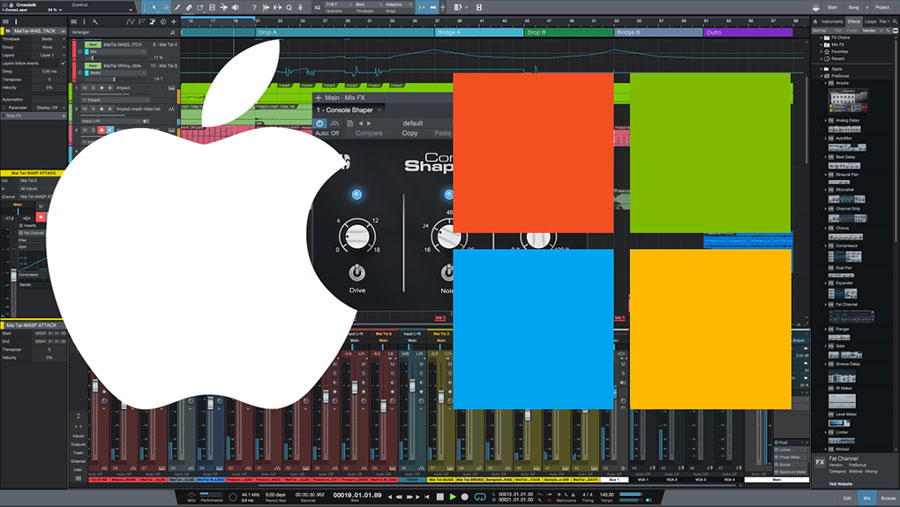900x507 pixels.
Task: Open inspector Timebase Beats dropdown
Action: (x=50, y=39)
